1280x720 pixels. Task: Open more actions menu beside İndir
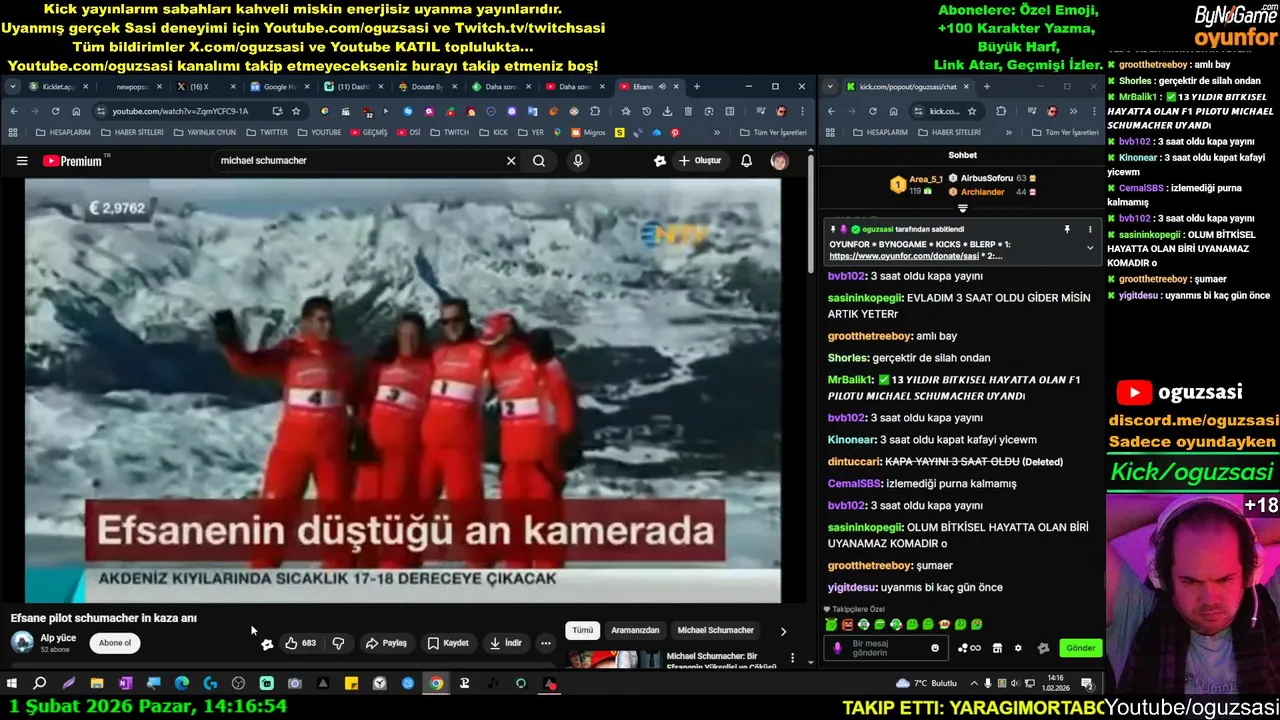pos(546,643)
